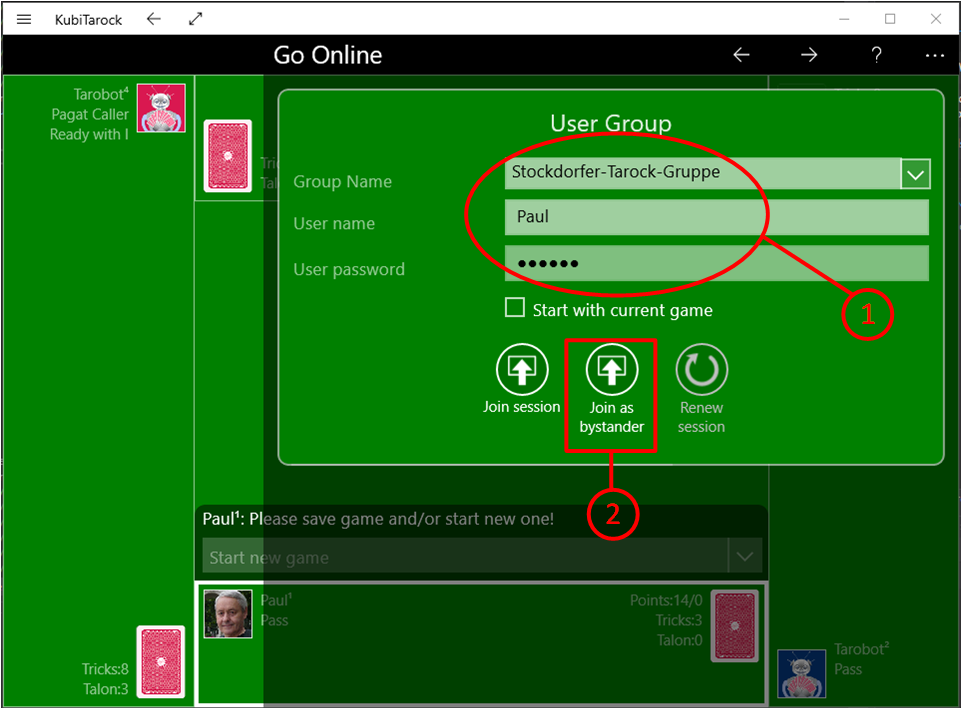Click Renew session button
This screenshot has height=709, width=962.
pyautogui.click(x=701, y=370)
